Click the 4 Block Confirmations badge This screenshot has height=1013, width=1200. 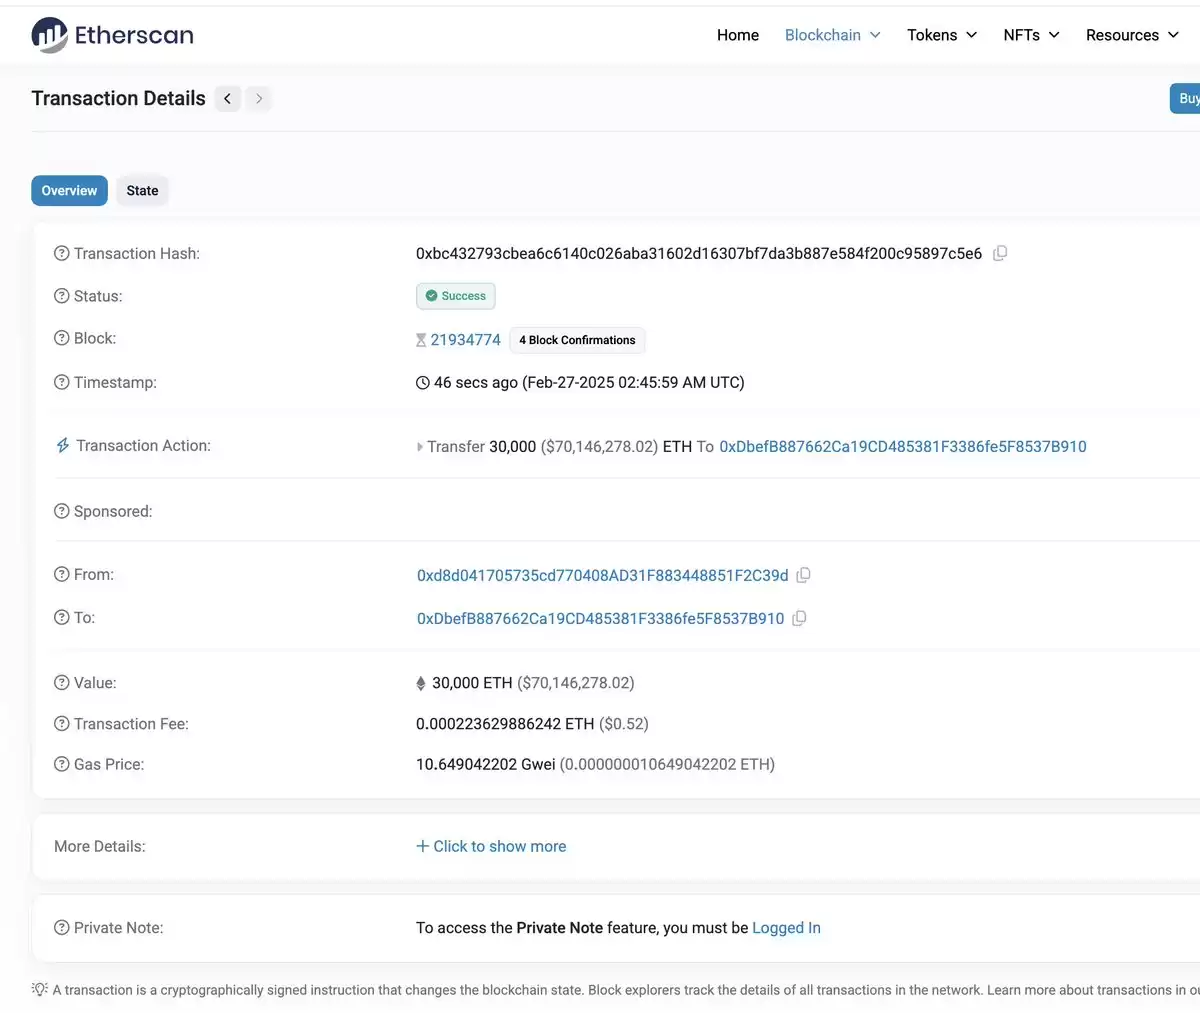click(577, 340)
